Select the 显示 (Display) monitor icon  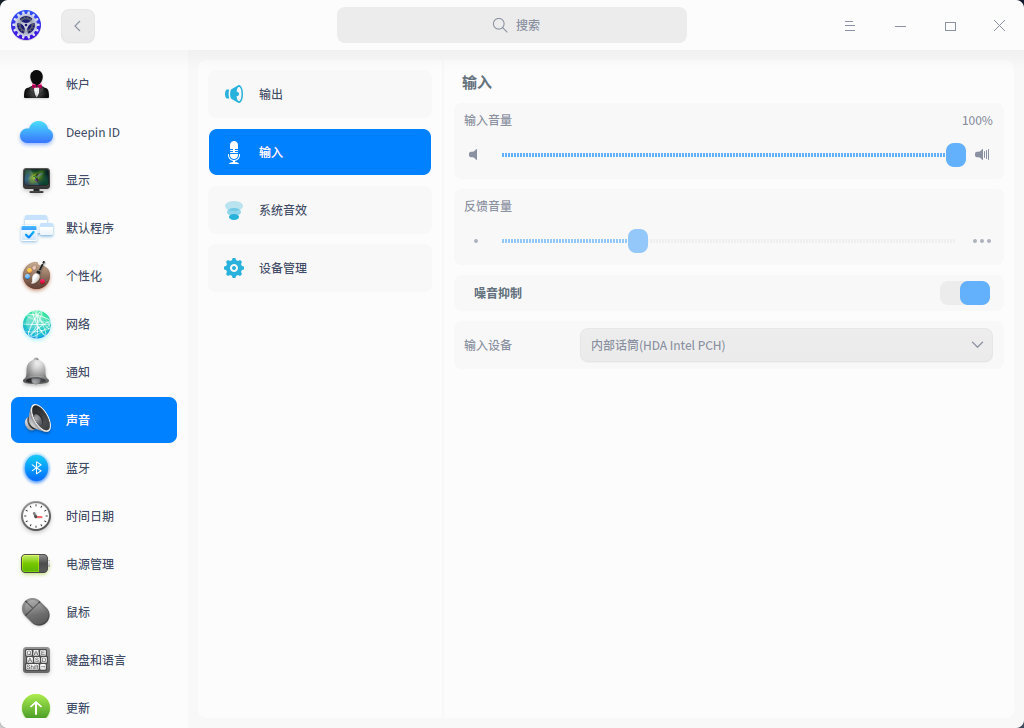[x=37, y=180]
